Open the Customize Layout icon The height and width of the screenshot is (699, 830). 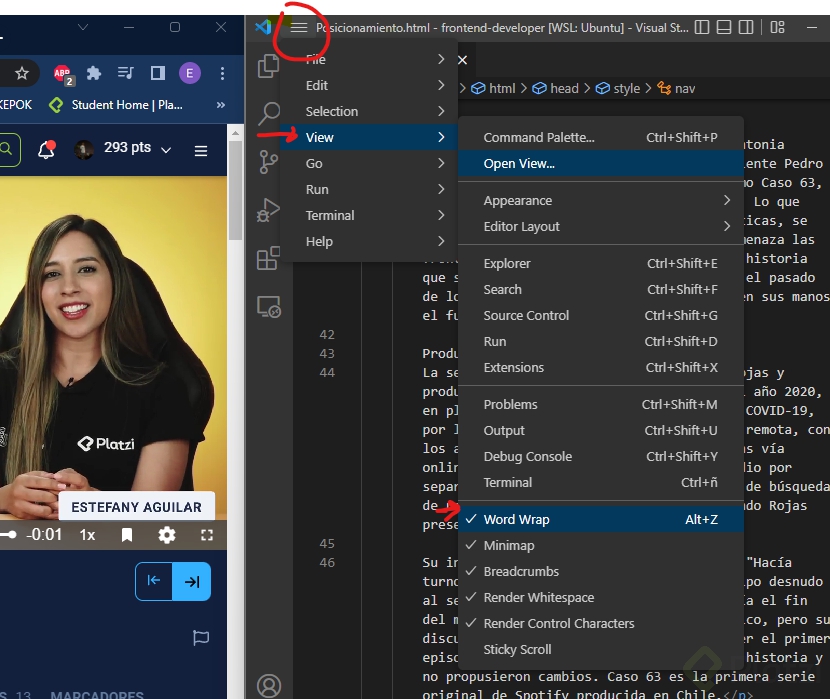click(x=777, y=27)
